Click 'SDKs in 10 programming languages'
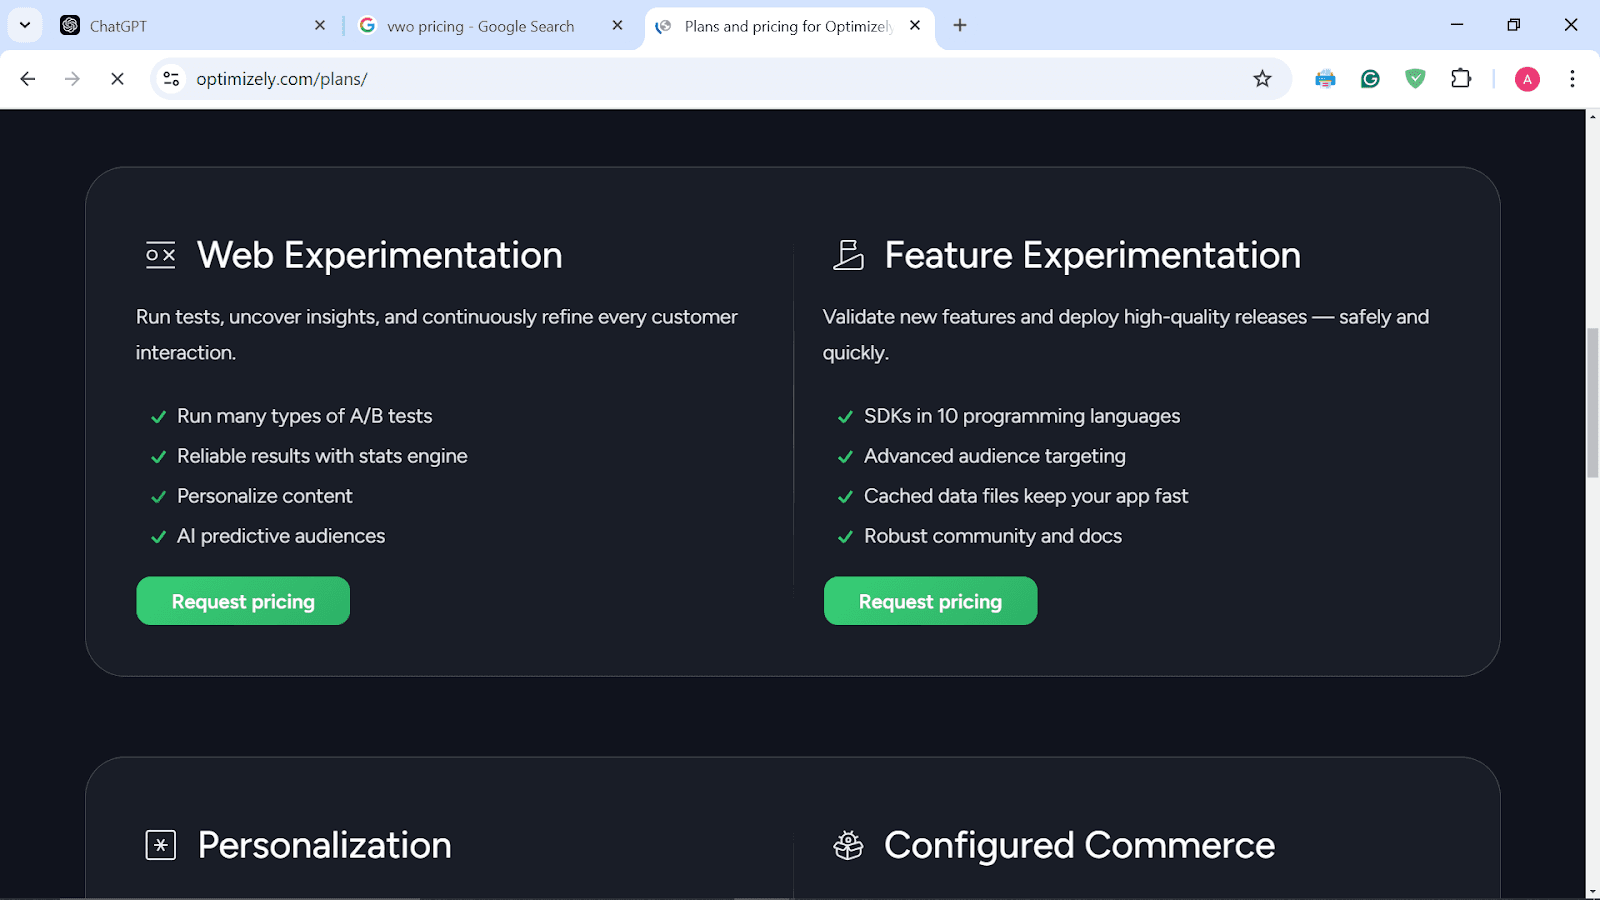The height and width of the screenshot is (900, 1600). click(x=1022, y=416)
